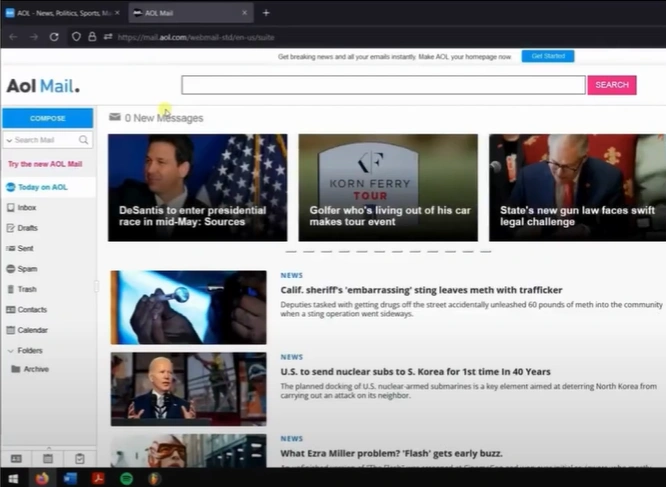Open the nuclear subs to S. Korea headline
This screenshot has height=487, width=666.
(x=415, y=372)
